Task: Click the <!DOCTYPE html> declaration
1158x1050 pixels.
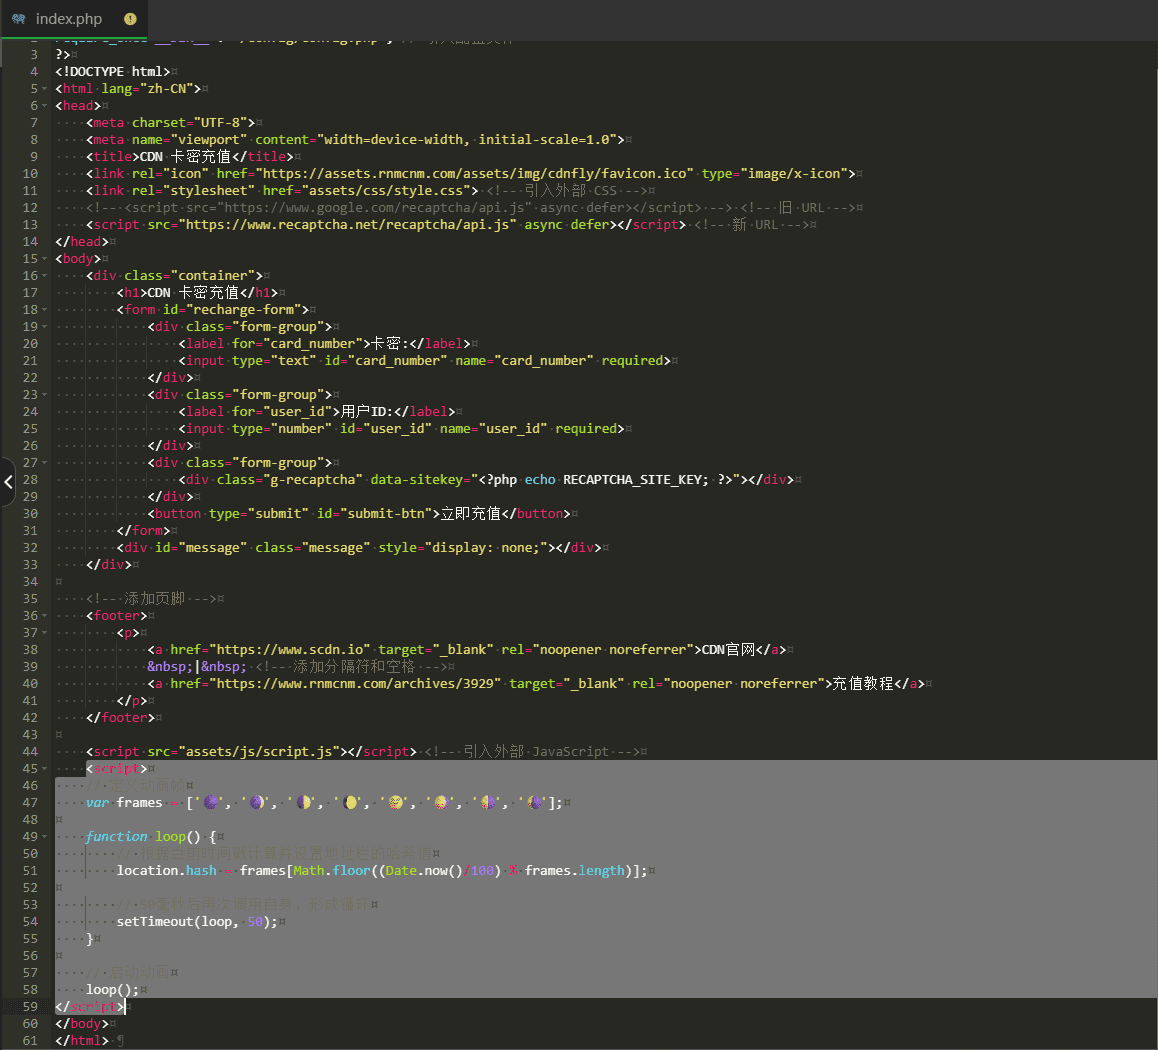Action: [x=112, y=72]
